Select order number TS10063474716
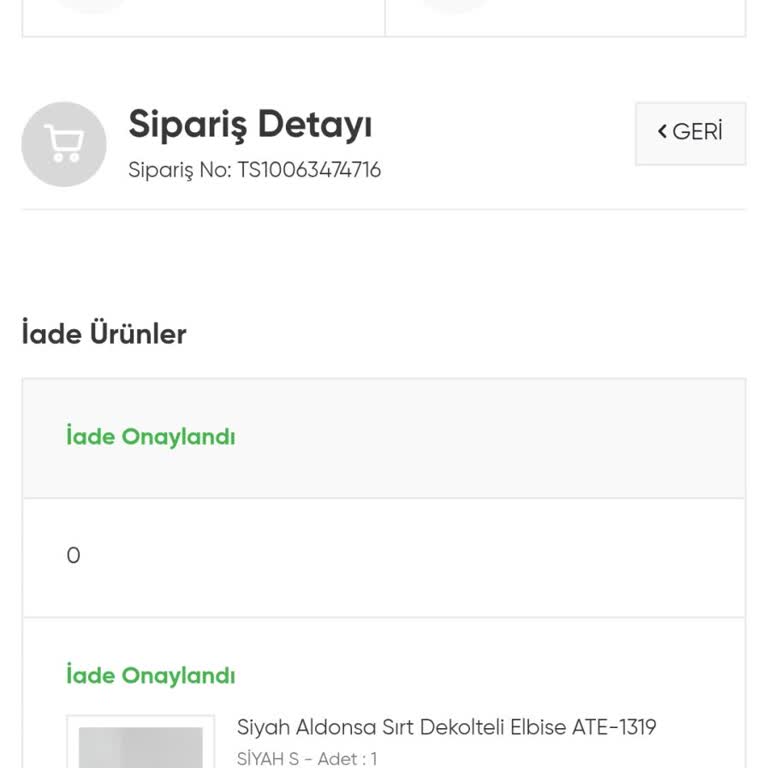This screenshot has width=768, height=768. point(309,170)
